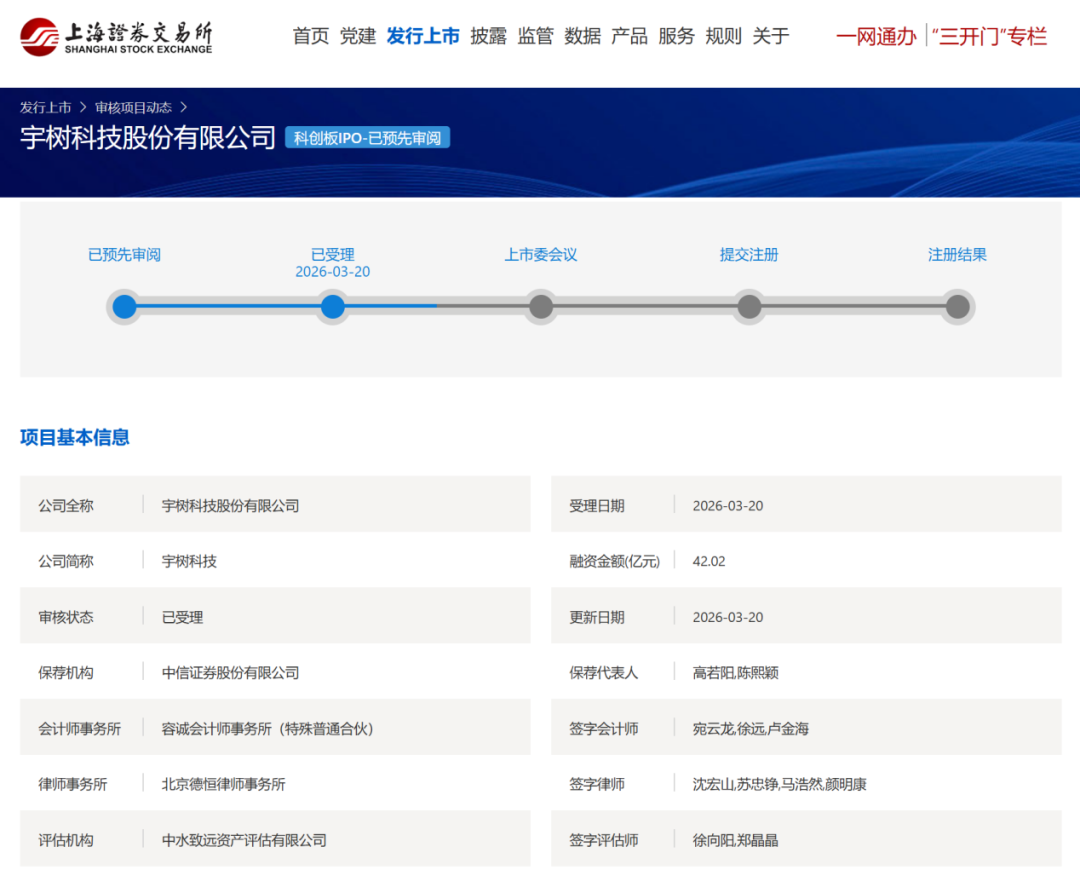
Task: Open the 党建 navigation item
Action: tap(357, 37)
